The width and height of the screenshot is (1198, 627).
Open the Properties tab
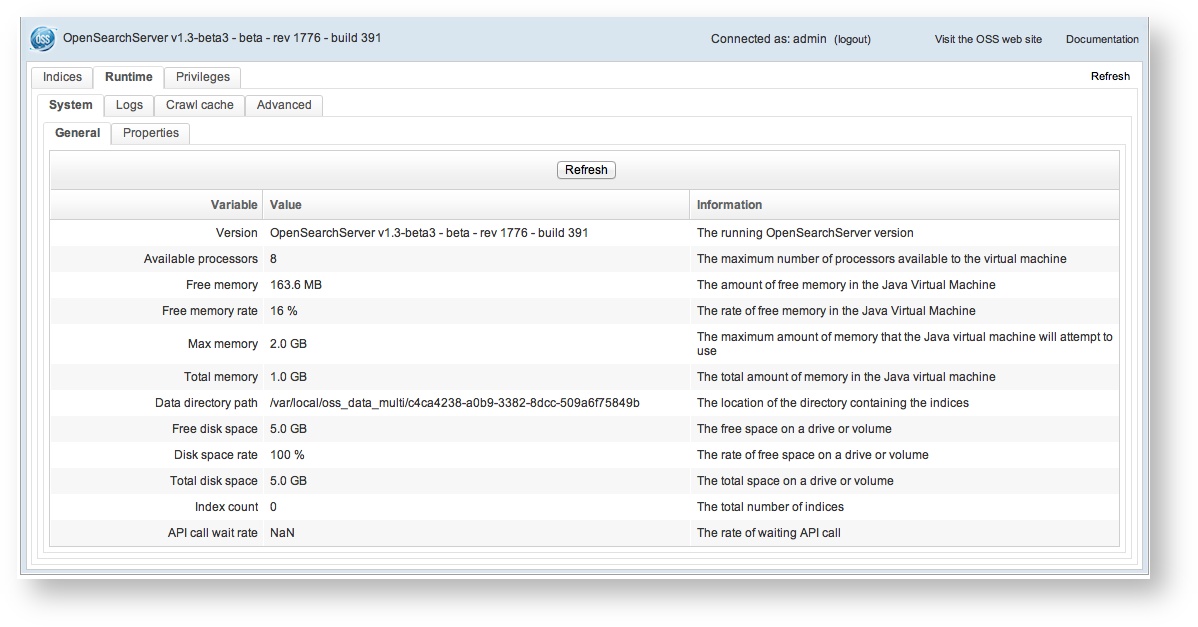151,133
